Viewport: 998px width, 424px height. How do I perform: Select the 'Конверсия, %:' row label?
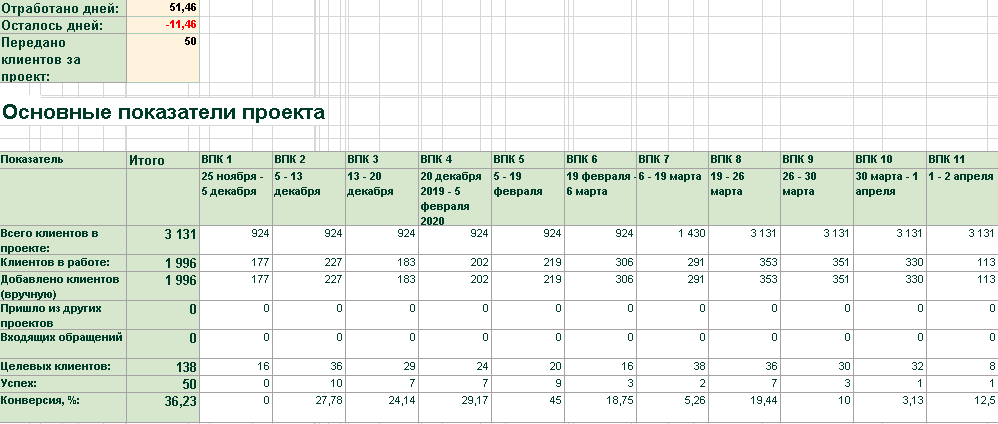coord(63,407)
